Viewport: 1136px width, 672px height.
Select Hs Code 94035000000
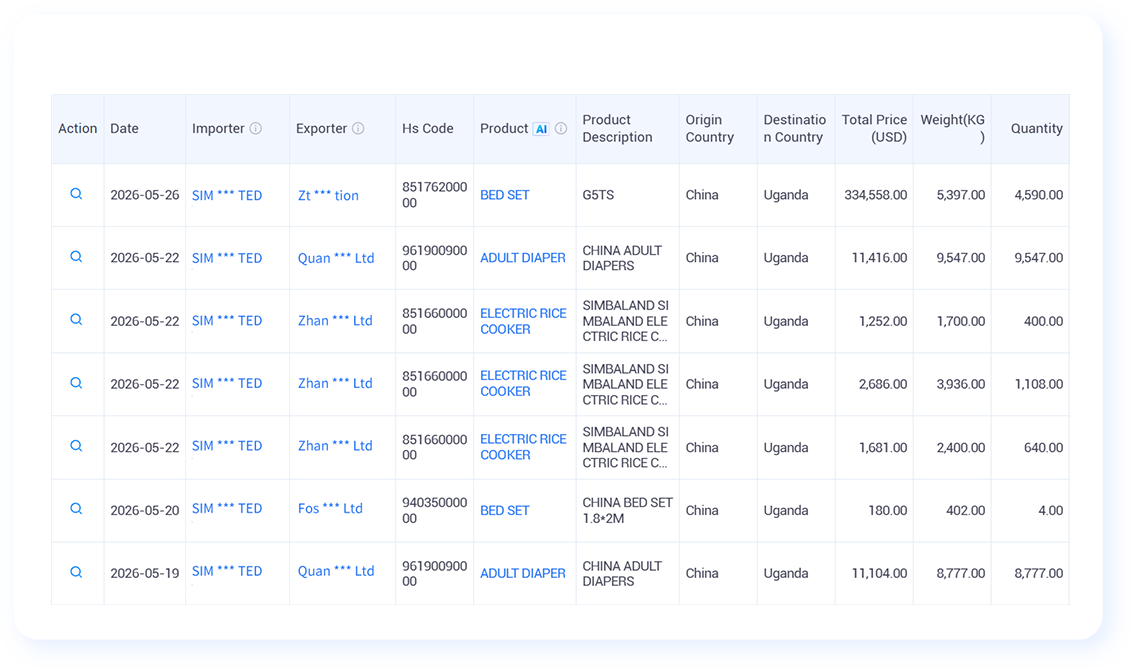pos(435,511)
